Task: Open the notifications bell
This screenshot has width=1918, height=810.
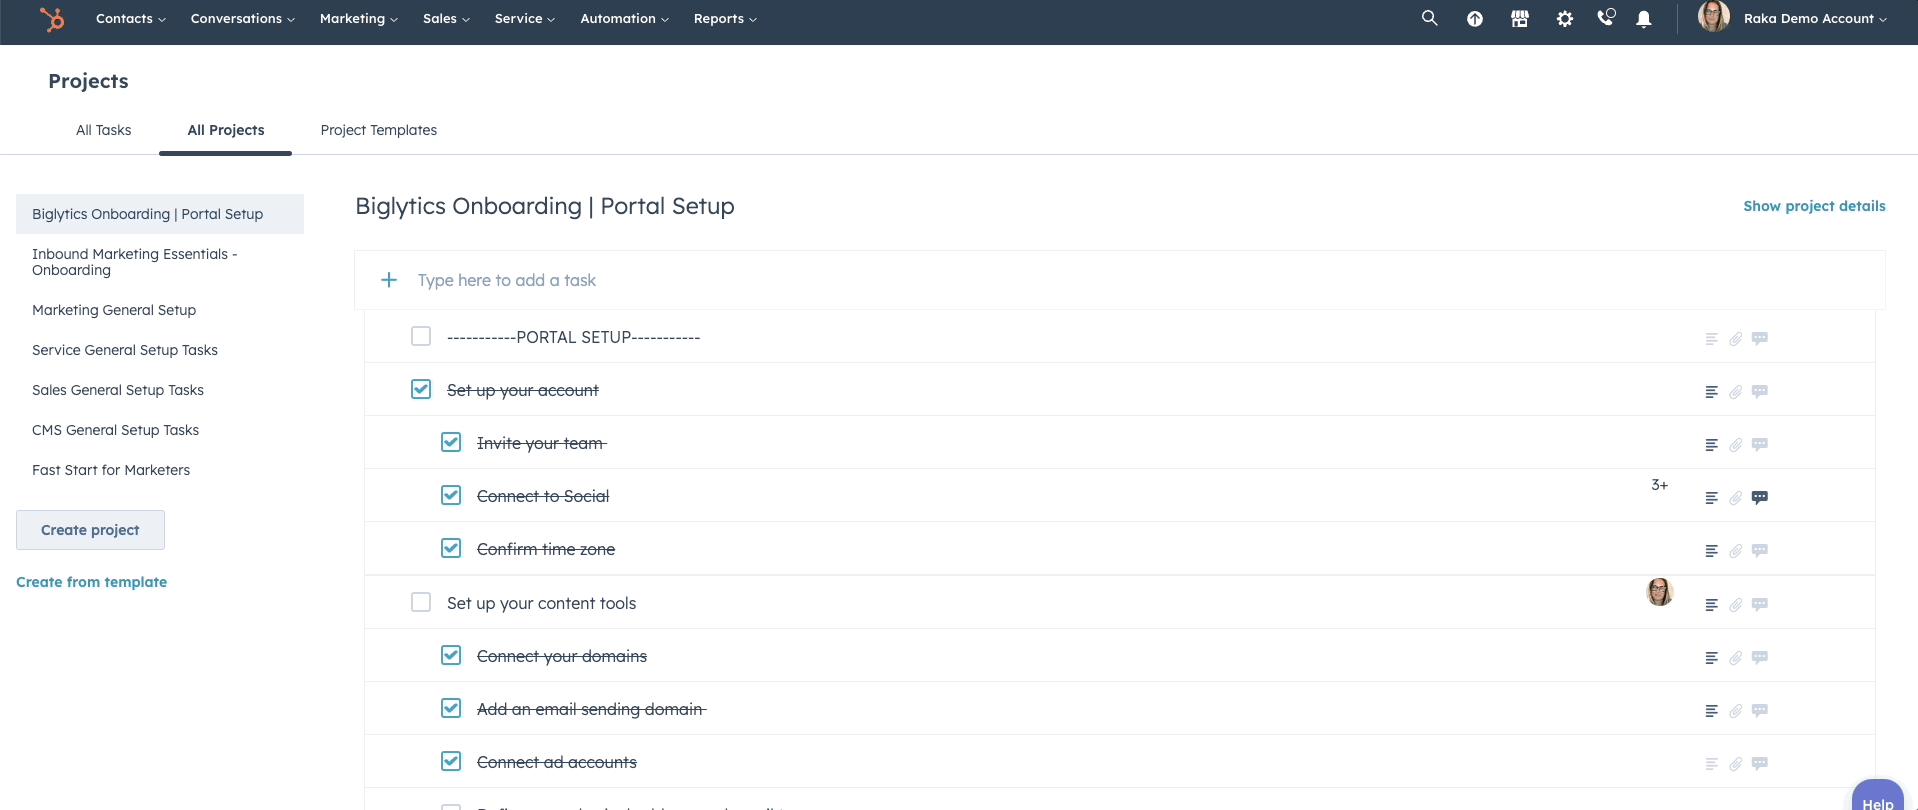Action: coord(1644,19)
